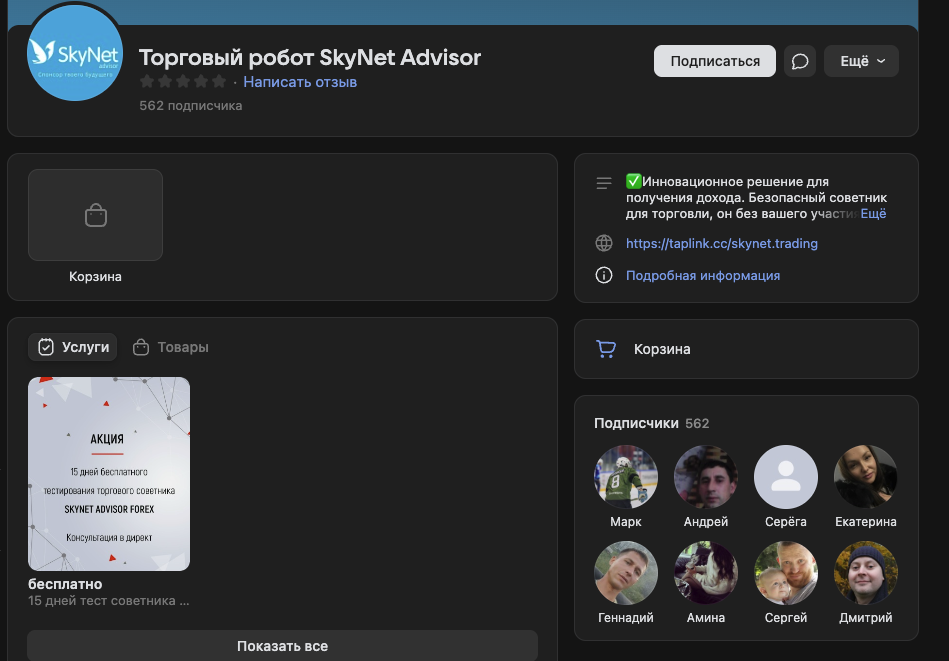The image size is (949, 661).
Task: Click the shopping cart icon in sidebar
Action: click(605, 349)
